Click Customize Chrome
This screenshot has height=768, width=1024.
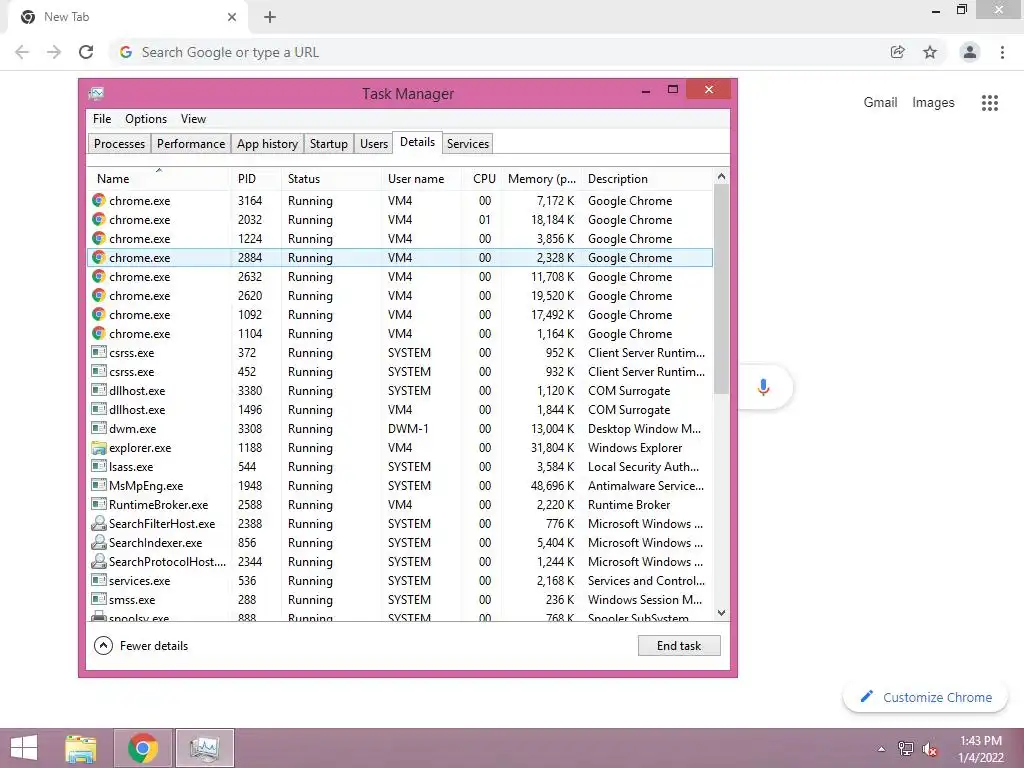tap(926, 697)
